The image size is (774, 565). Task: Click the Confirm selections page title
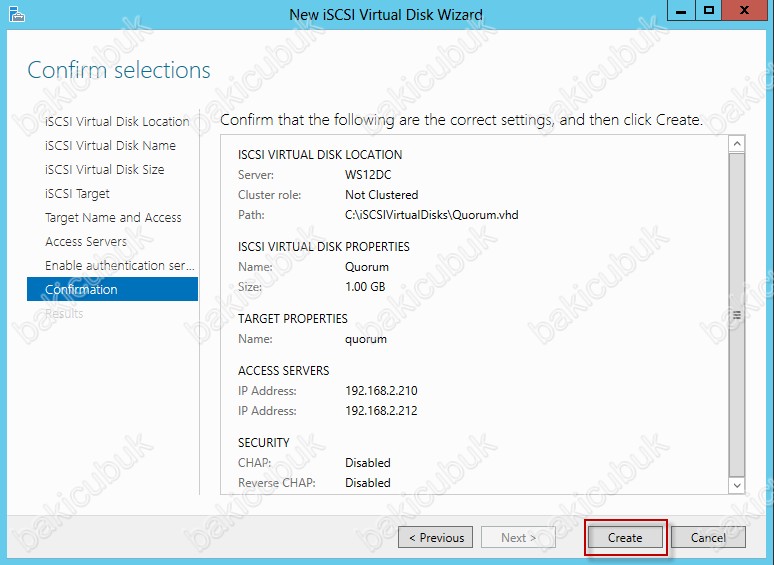click(x=119, y=70)
